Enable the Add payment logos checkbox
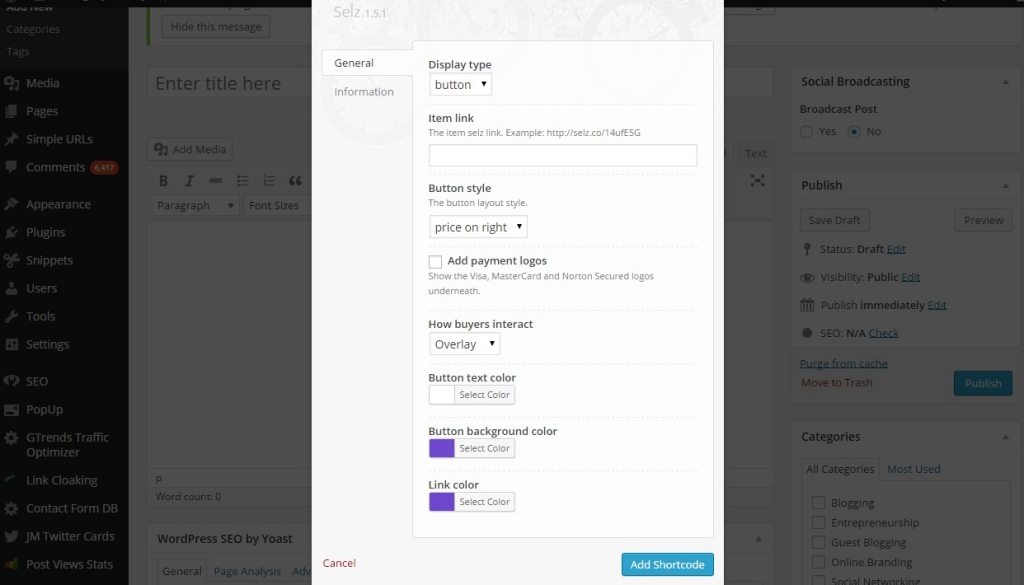The height and width of the screenshot is (585, 1024). click(435, 262)
